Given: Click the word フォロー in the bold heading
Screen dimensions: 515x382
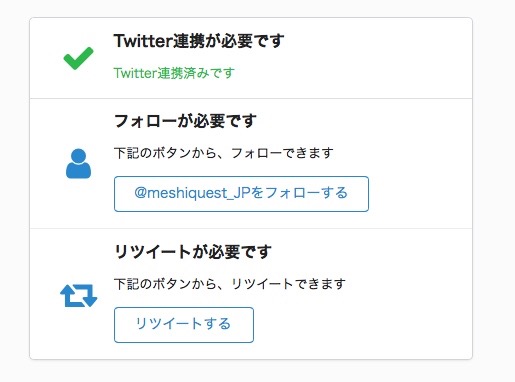Looking at the screenshot, I should (145, 121).
